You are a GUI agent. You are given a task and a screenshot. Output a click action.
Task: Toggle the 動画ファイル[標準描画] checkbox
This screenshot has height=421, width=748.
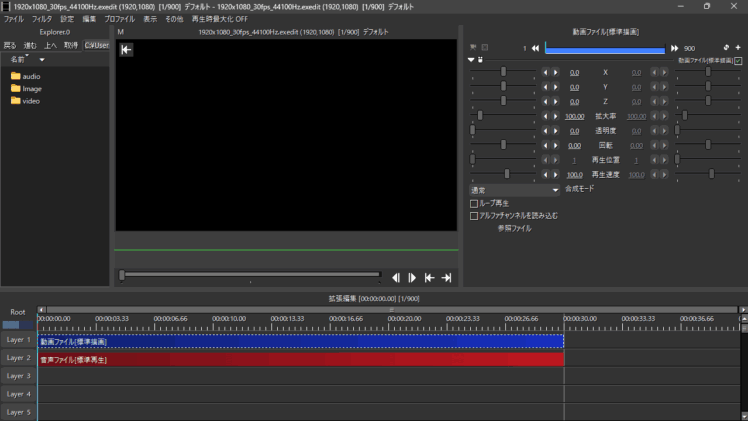tap(738, 60)
